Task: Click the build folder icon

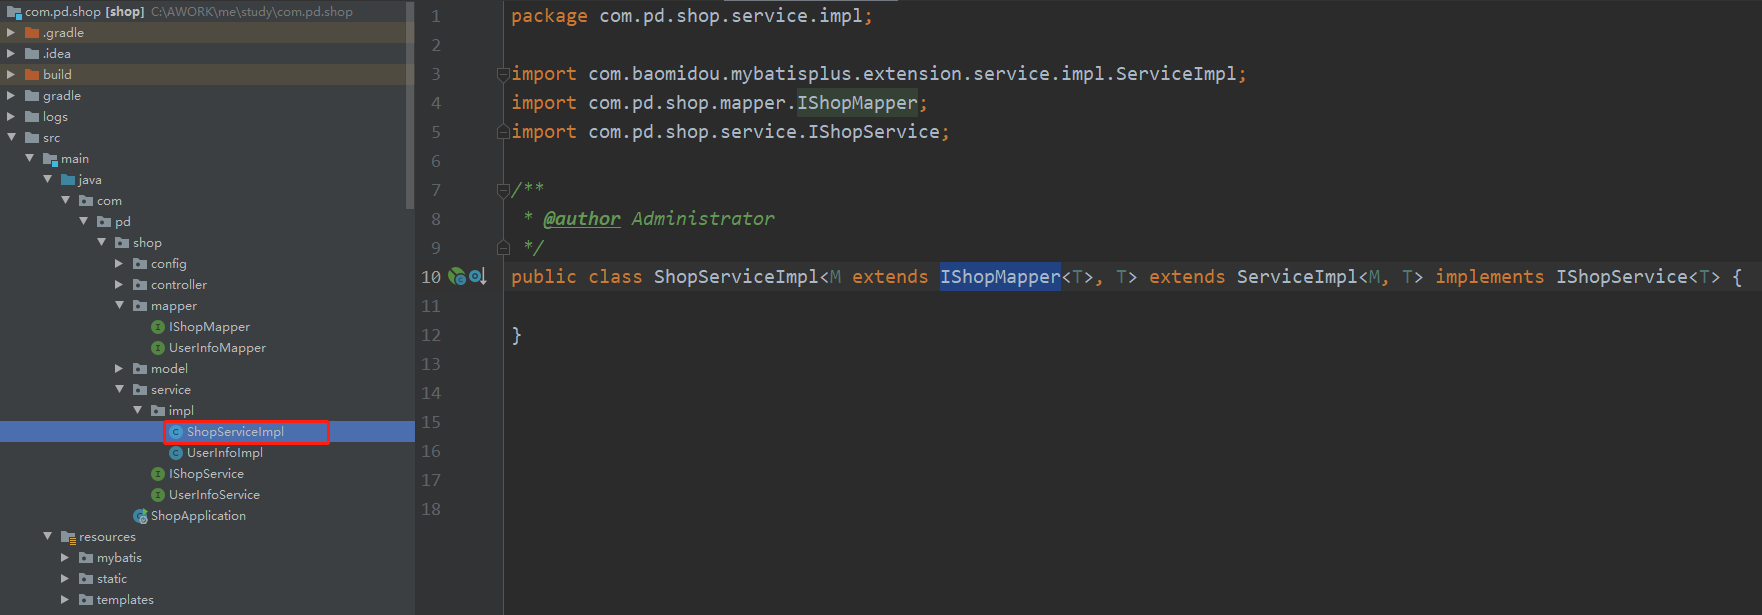Action: click(32, 75)
